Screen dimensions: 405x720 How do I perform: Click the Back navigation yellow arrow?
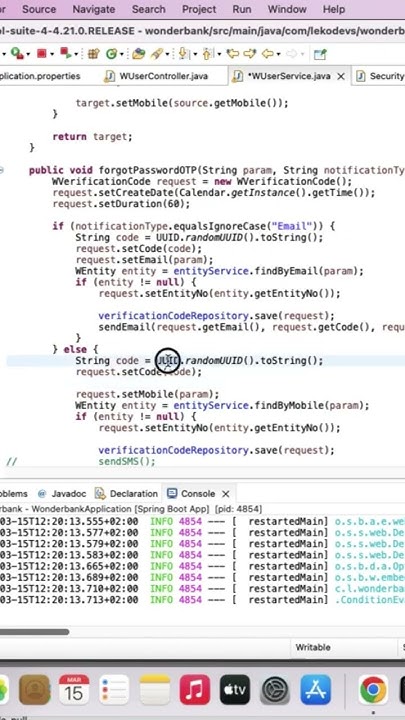(x=267, y=54)
